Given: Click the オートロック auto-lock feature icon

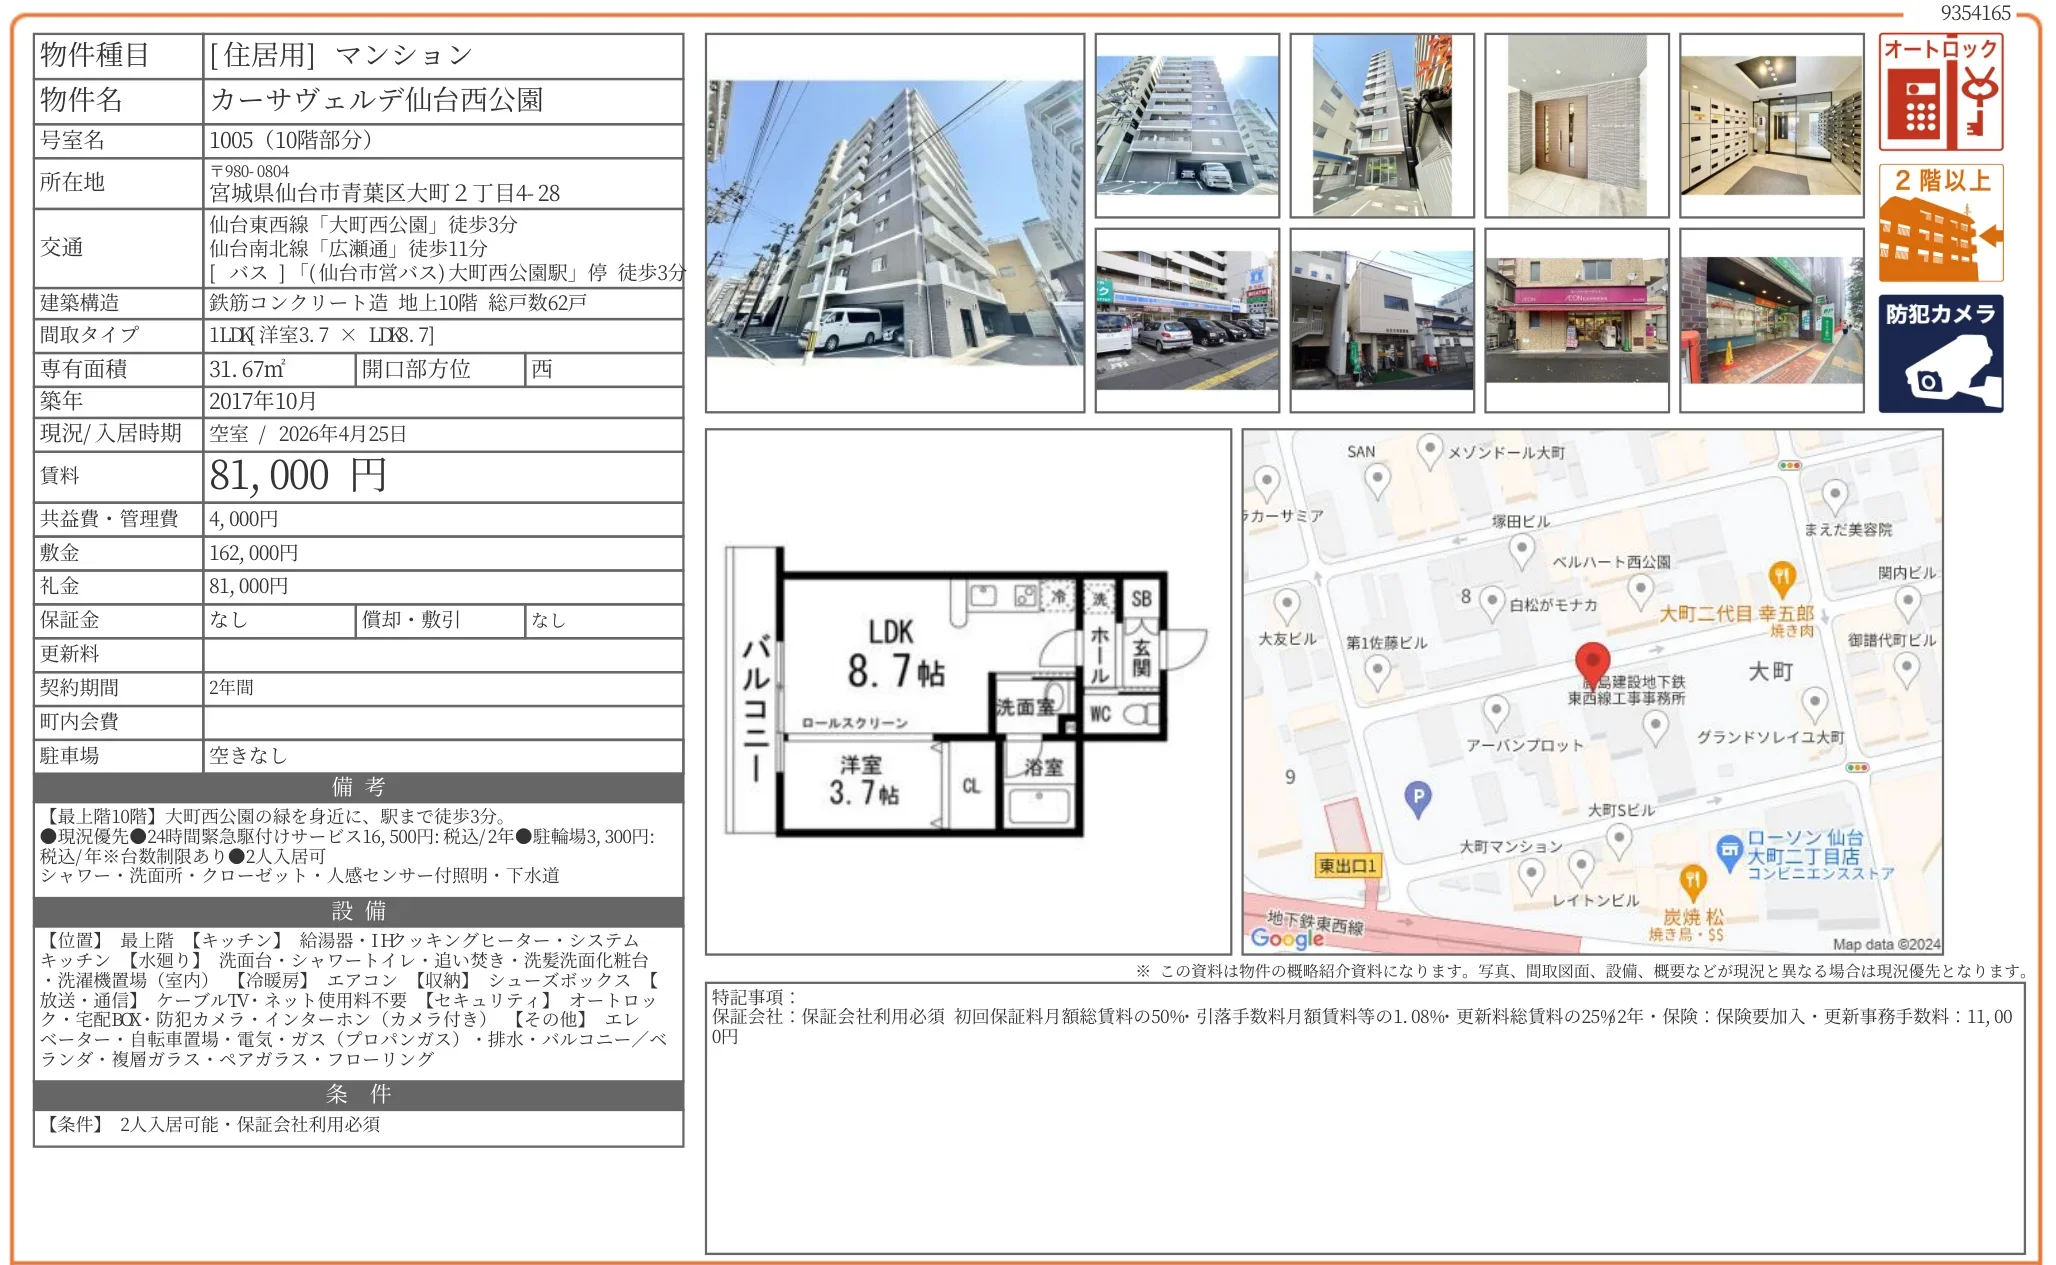Looking at the screenshot, I should pos(1939,92).
